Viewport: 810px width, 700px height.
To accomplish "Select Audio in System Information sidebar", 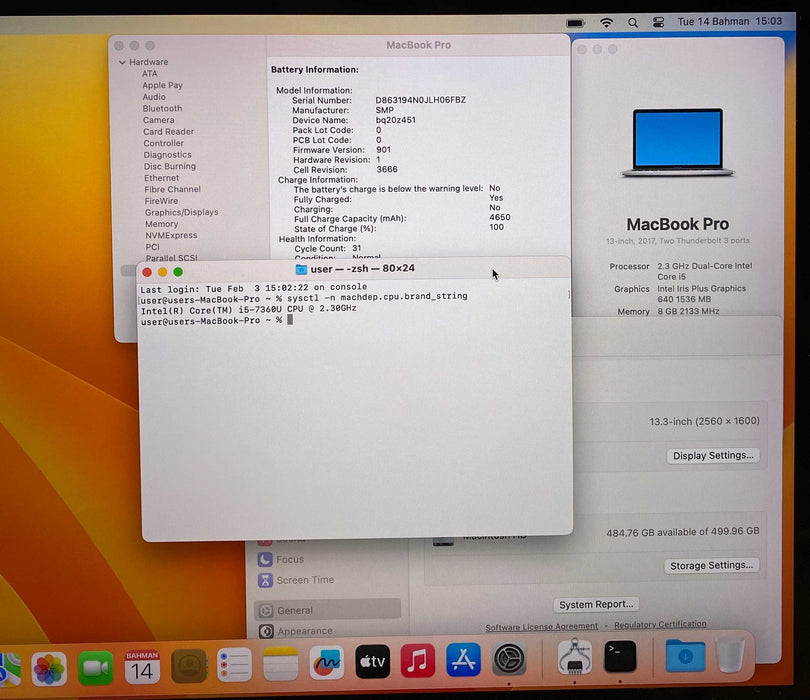I will coord(154,97).
